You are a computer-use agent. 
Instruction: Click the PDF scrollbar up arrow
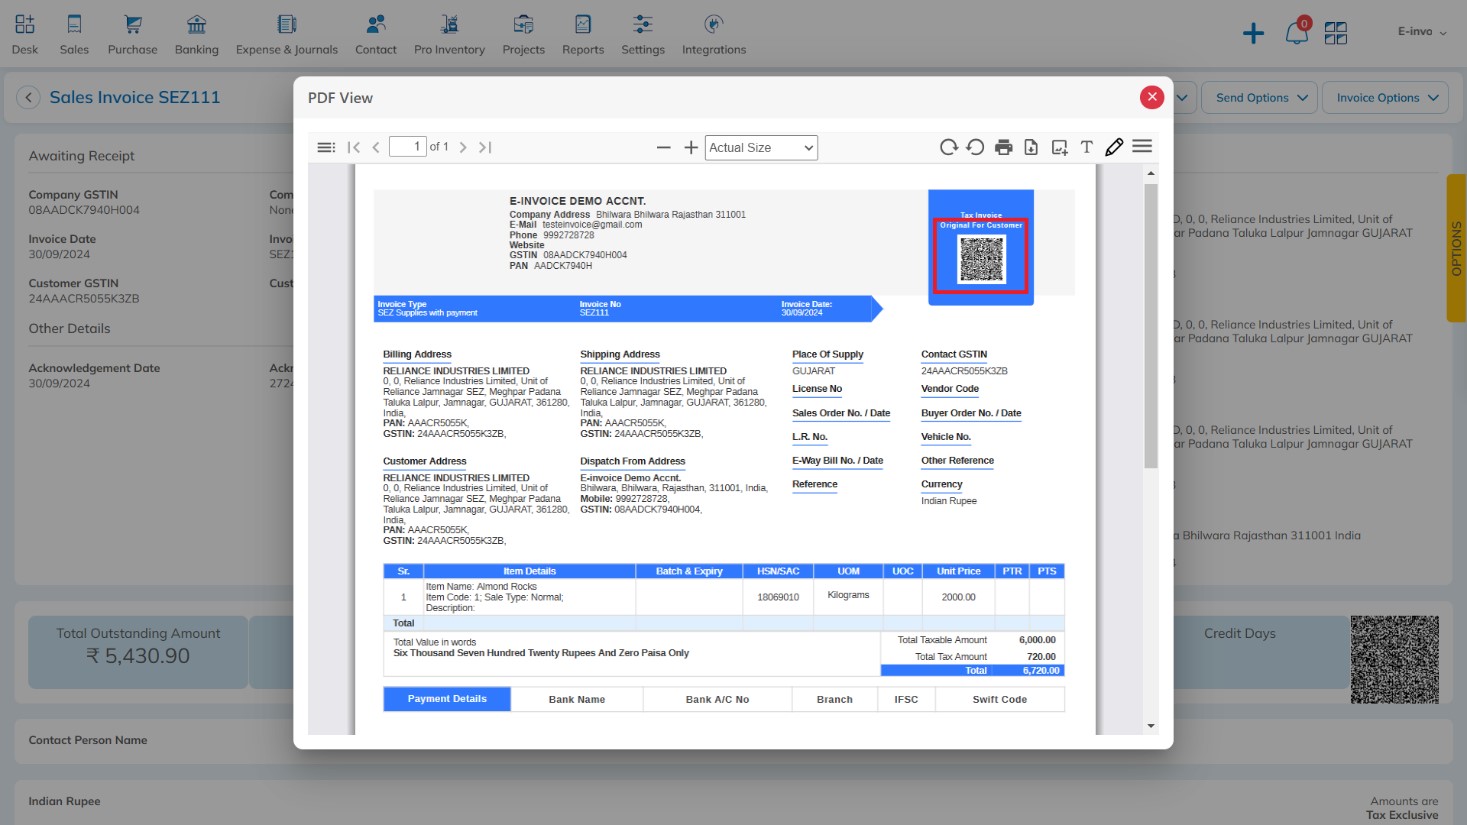tap(1151, 173)
